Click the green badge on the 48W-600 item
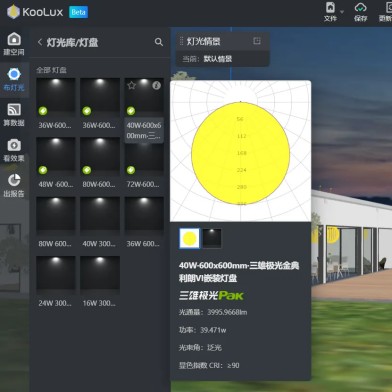 [43, 170]
